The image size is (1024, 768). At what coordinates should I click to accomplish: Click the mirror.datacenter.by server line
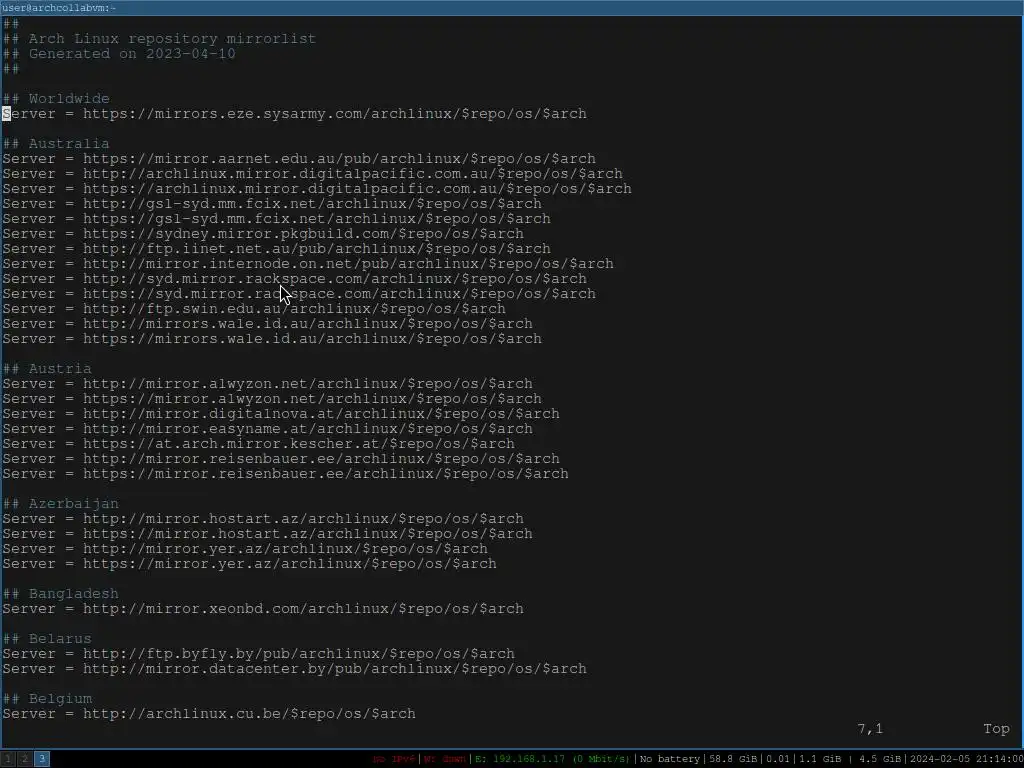coord(295,669)
